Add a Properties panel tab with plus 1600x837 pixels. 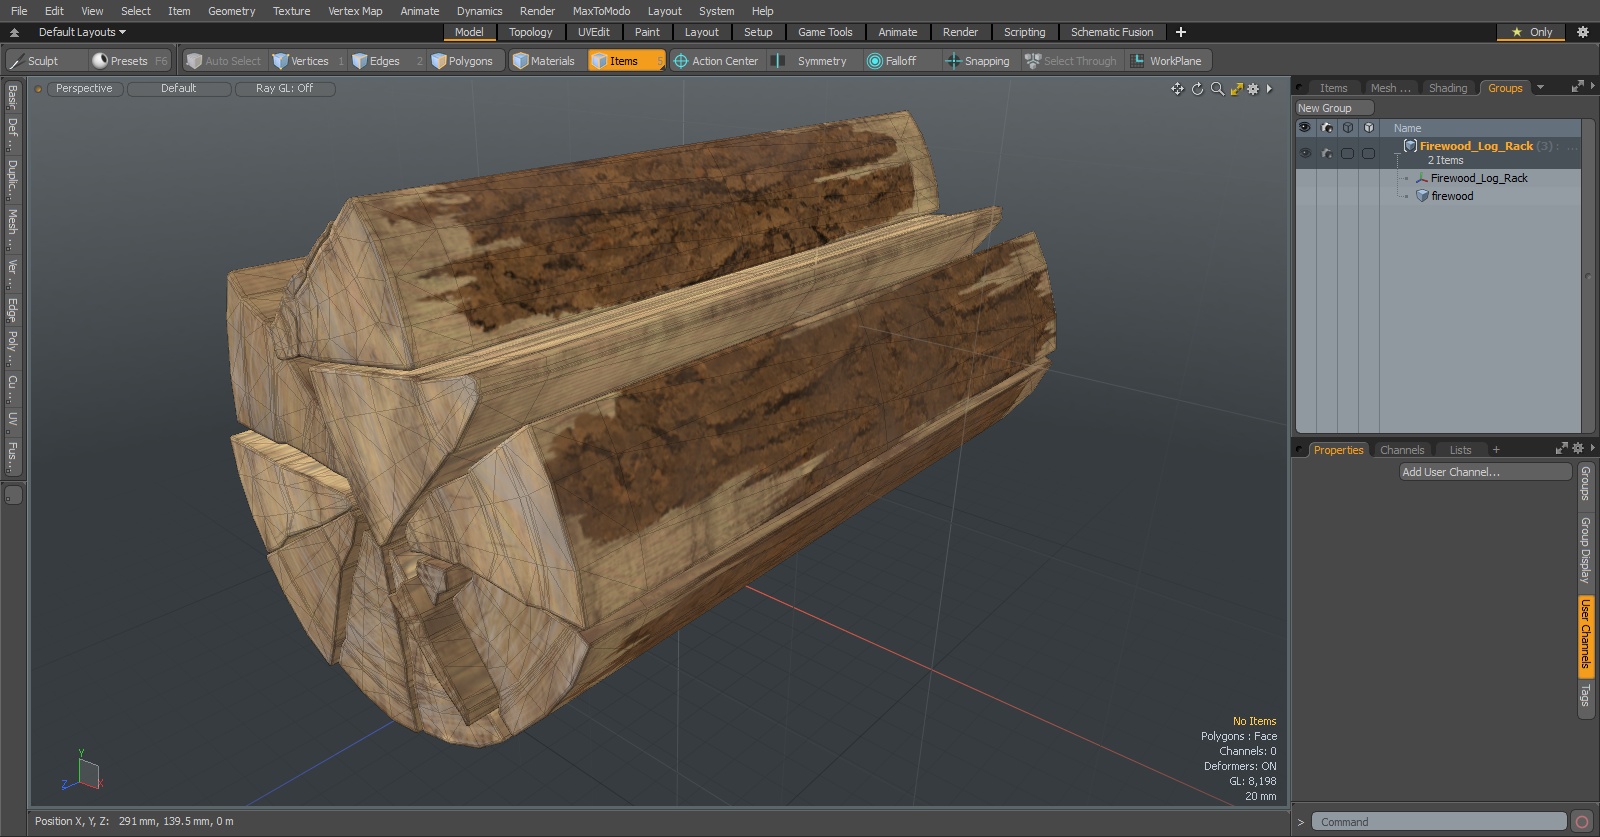1496,450
